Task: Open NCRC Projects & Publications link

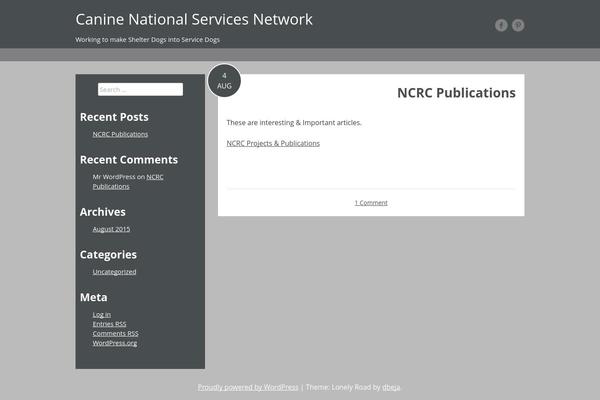Action: pyautogui.click(x=273, y=143)
